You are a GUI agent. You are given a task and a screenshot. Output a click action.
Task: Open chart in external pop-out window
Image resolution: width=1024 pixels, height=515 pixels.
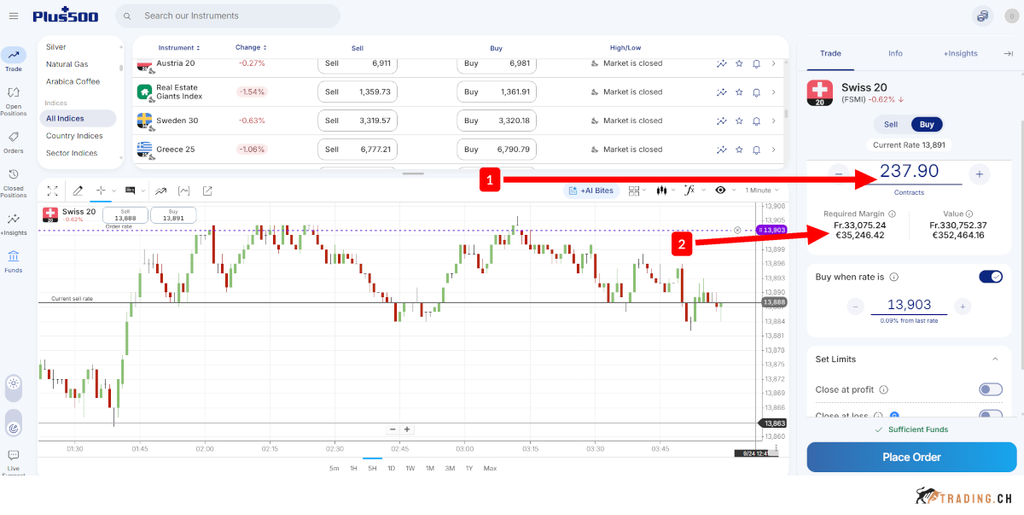[207, 191]
